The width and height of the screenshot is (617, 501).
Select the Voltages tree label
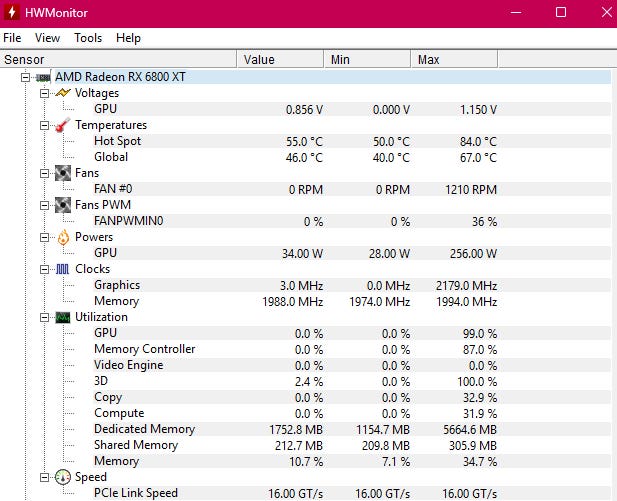(x=97, y=93)
